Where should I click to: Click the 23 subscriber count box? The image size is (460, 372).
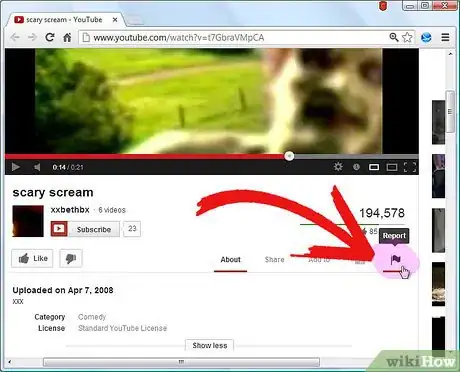132,229
